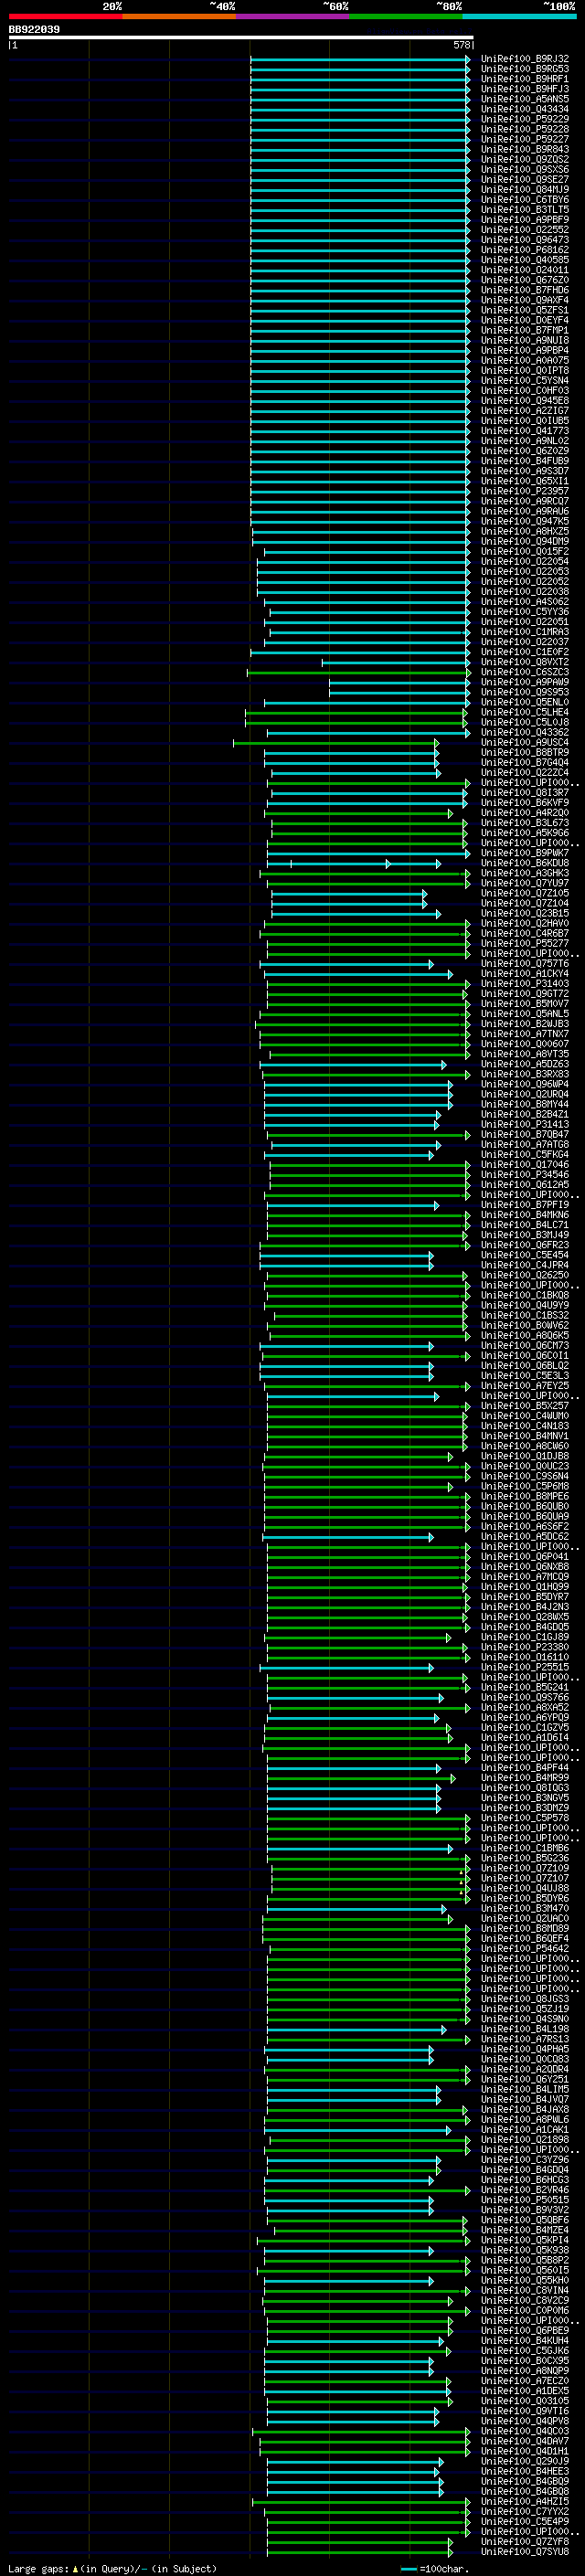Click the UniRef100_B6KDU8 label
The width and height of the screenshot is (585, 2576).
click(x=525, y=863)
